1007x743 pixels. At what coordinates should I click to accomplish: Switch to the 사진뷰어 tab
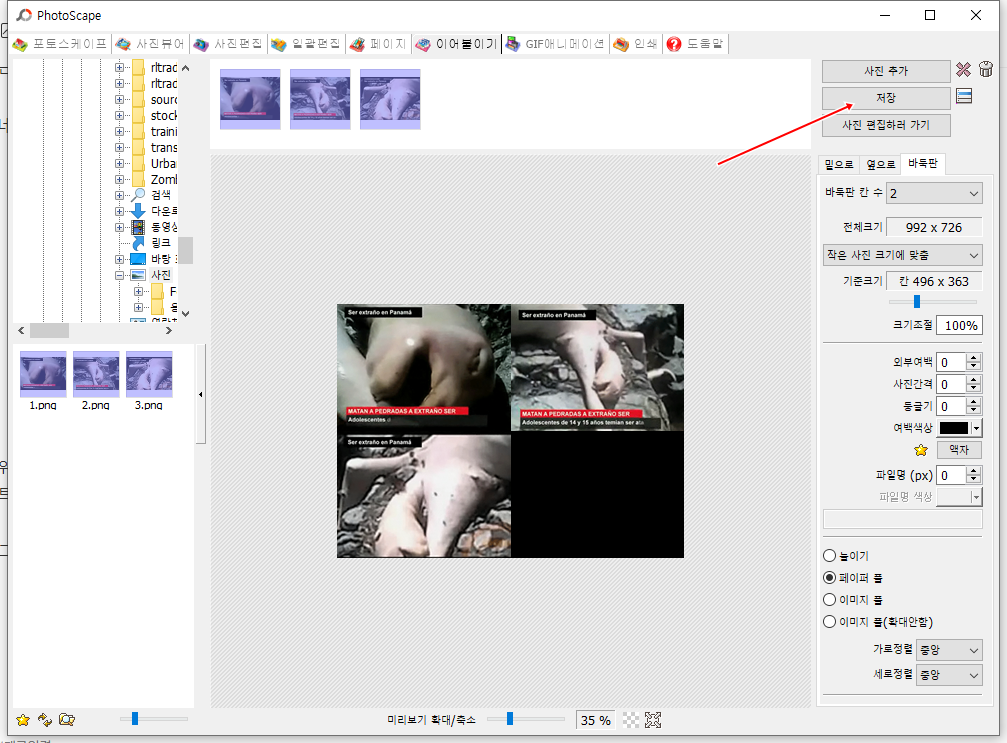tap(150, 44)
